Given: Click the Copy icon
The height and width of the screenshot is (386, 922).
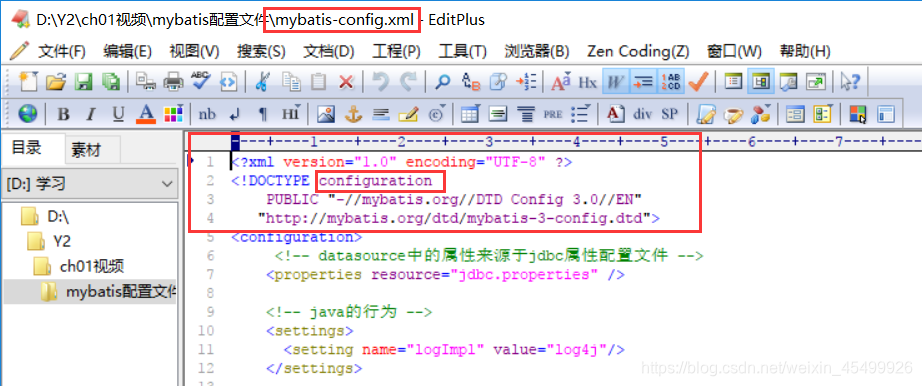Looking at the screenshot, I should pos(290,82).
